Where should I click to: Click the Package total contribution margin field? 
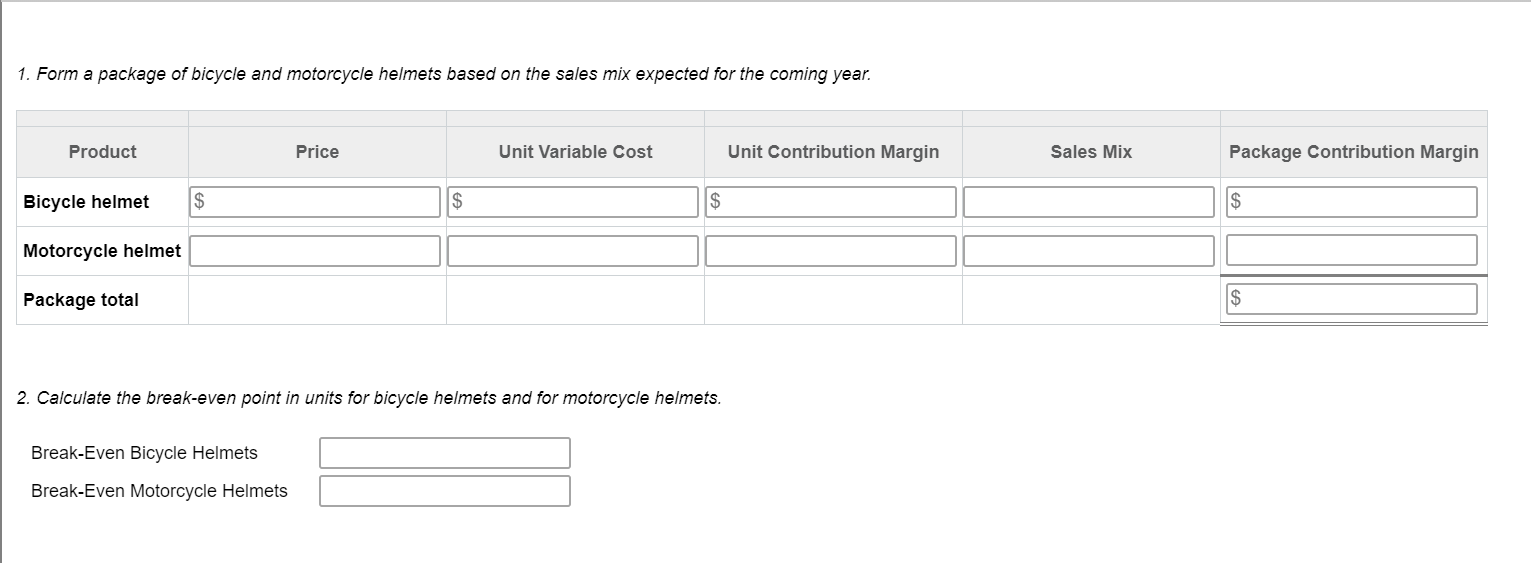tap(1352, 299)
